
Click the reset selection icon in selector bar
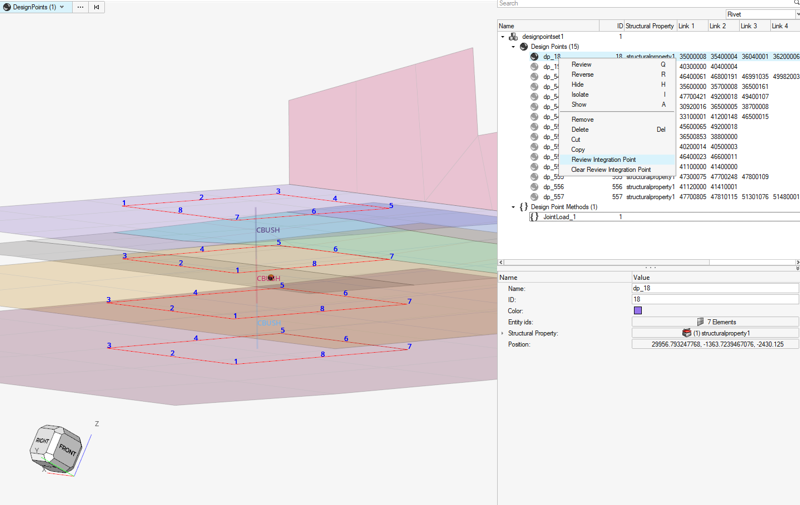(97, 7)
